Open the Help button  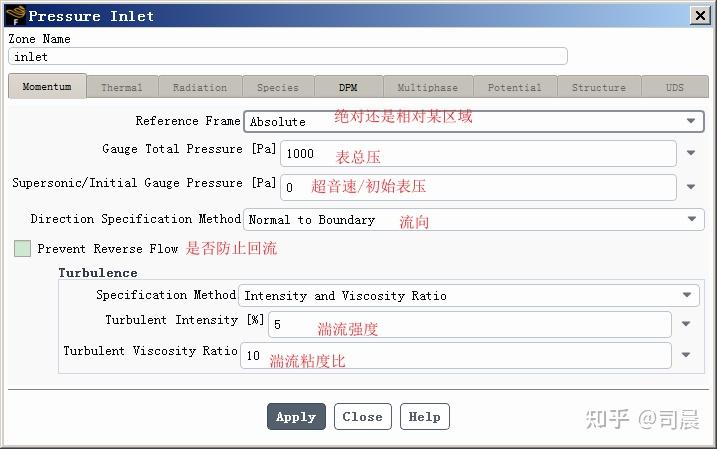425,417
